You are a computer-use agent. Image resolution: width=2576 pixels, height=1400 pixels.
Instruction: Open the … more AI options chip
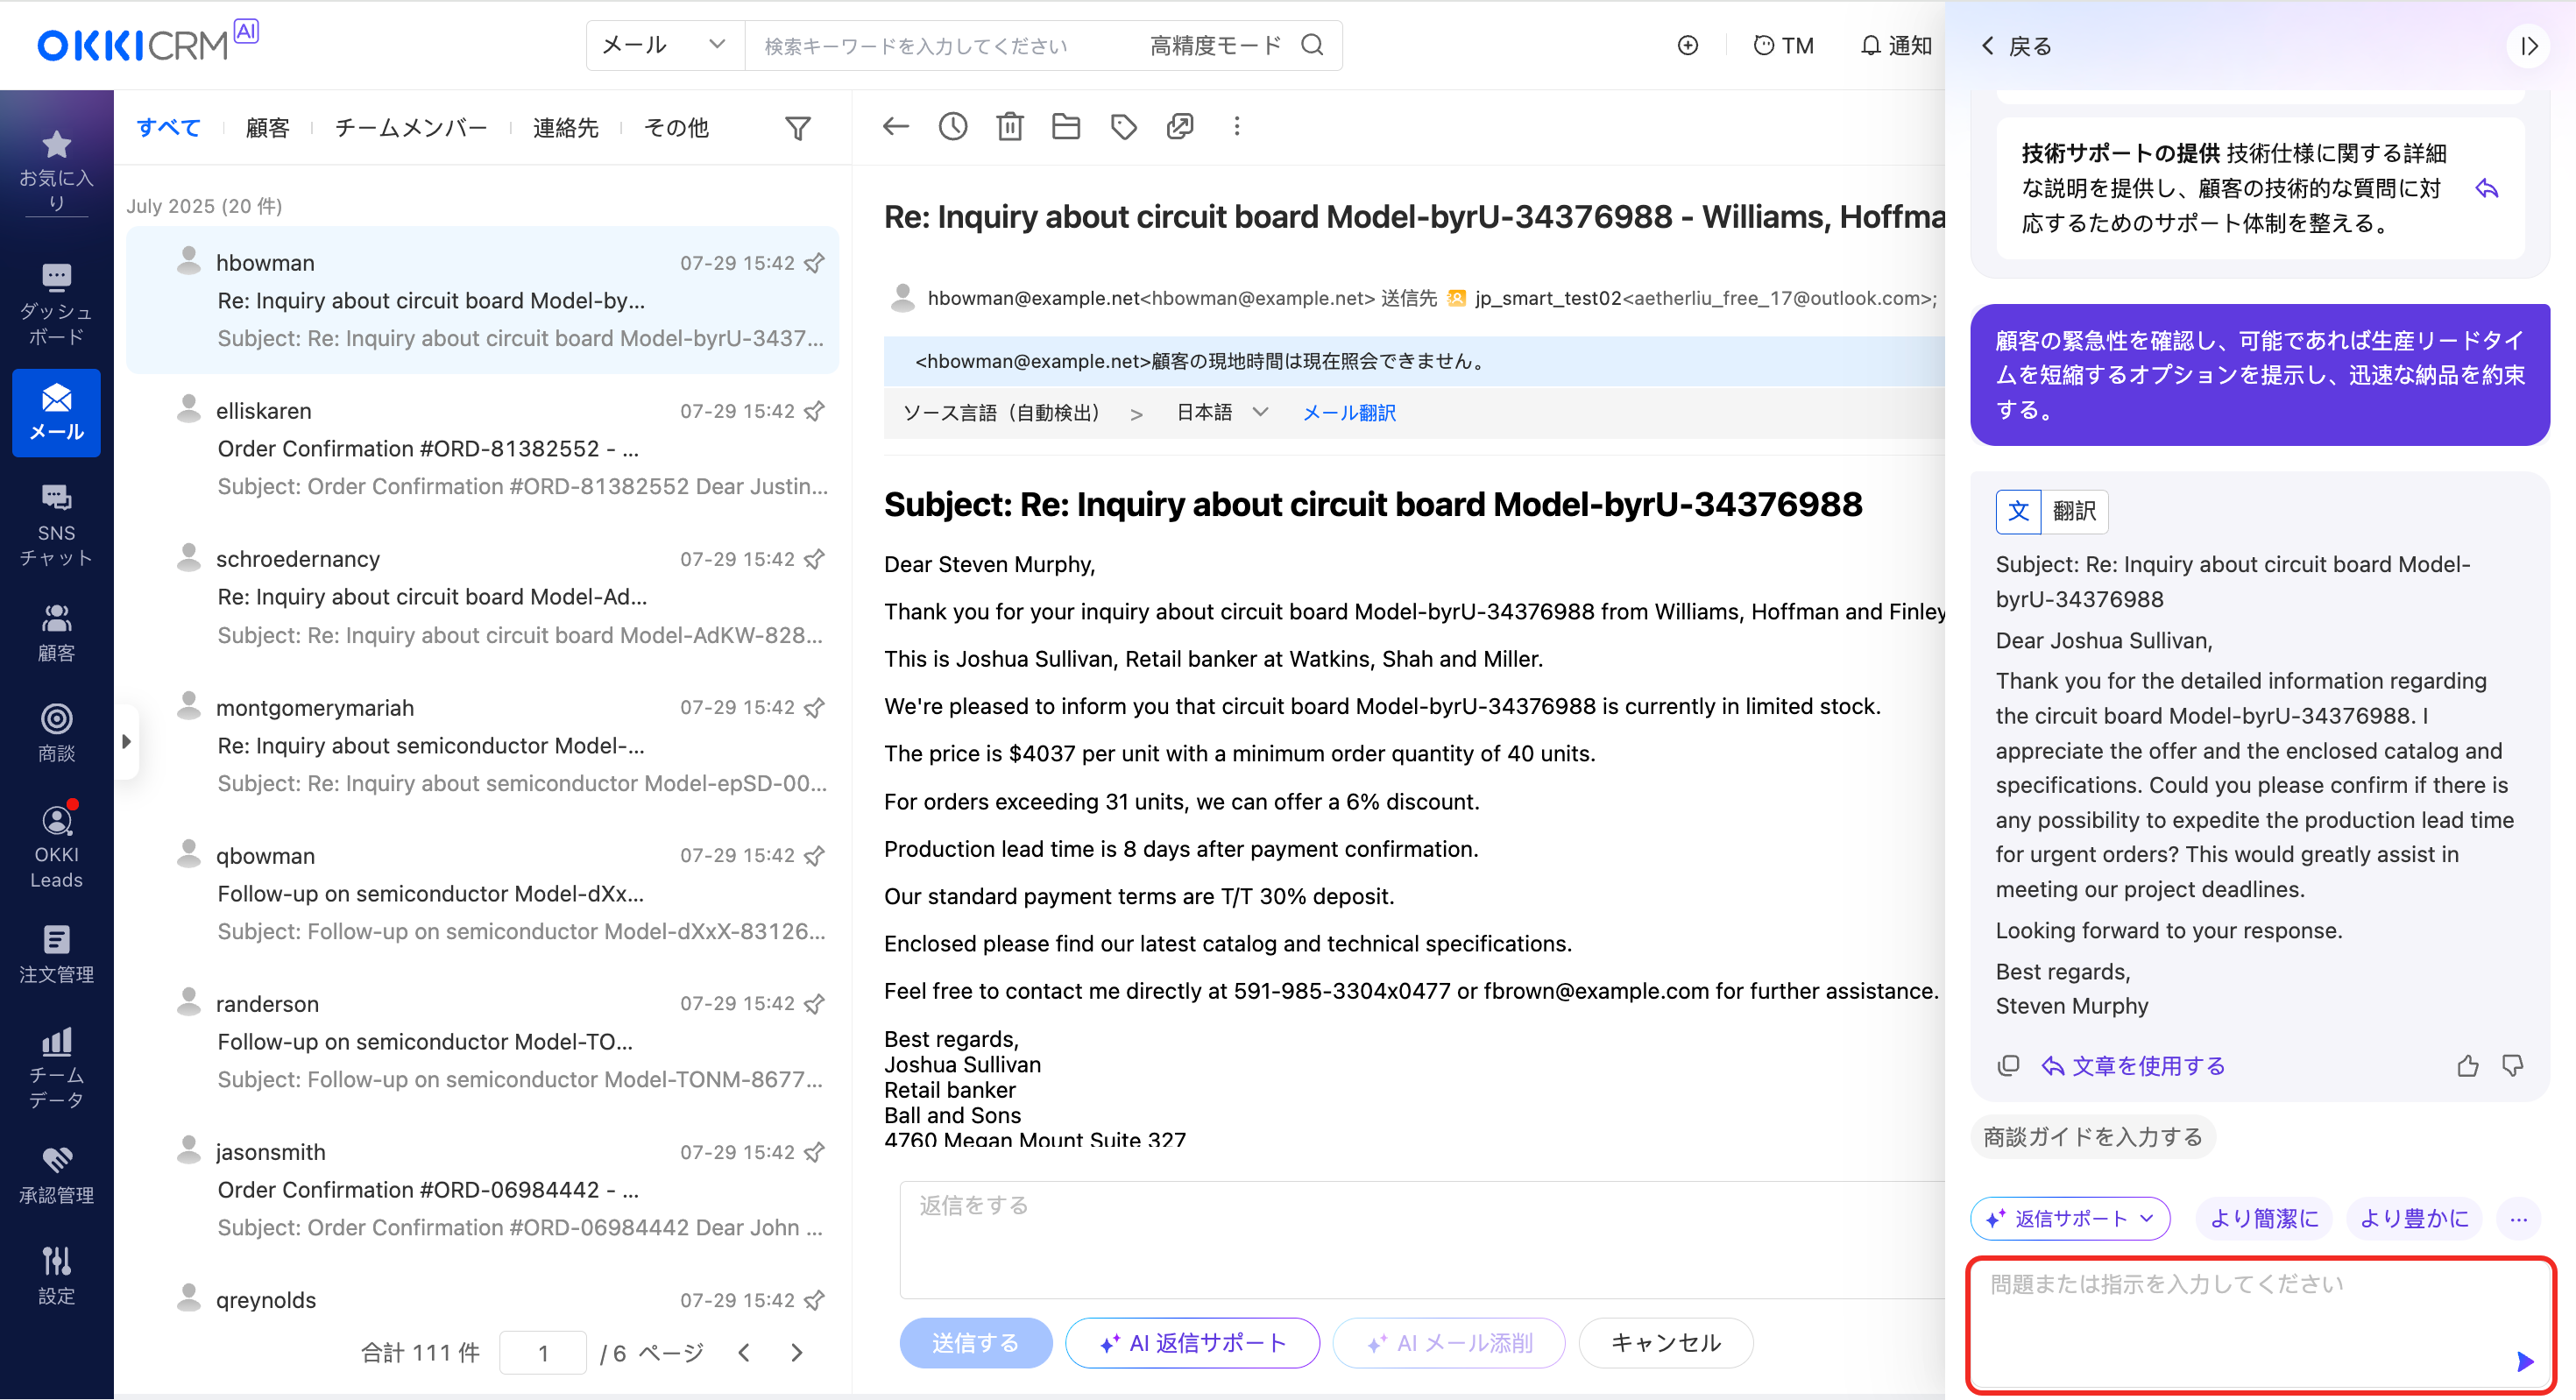tap(2518, 1218)
